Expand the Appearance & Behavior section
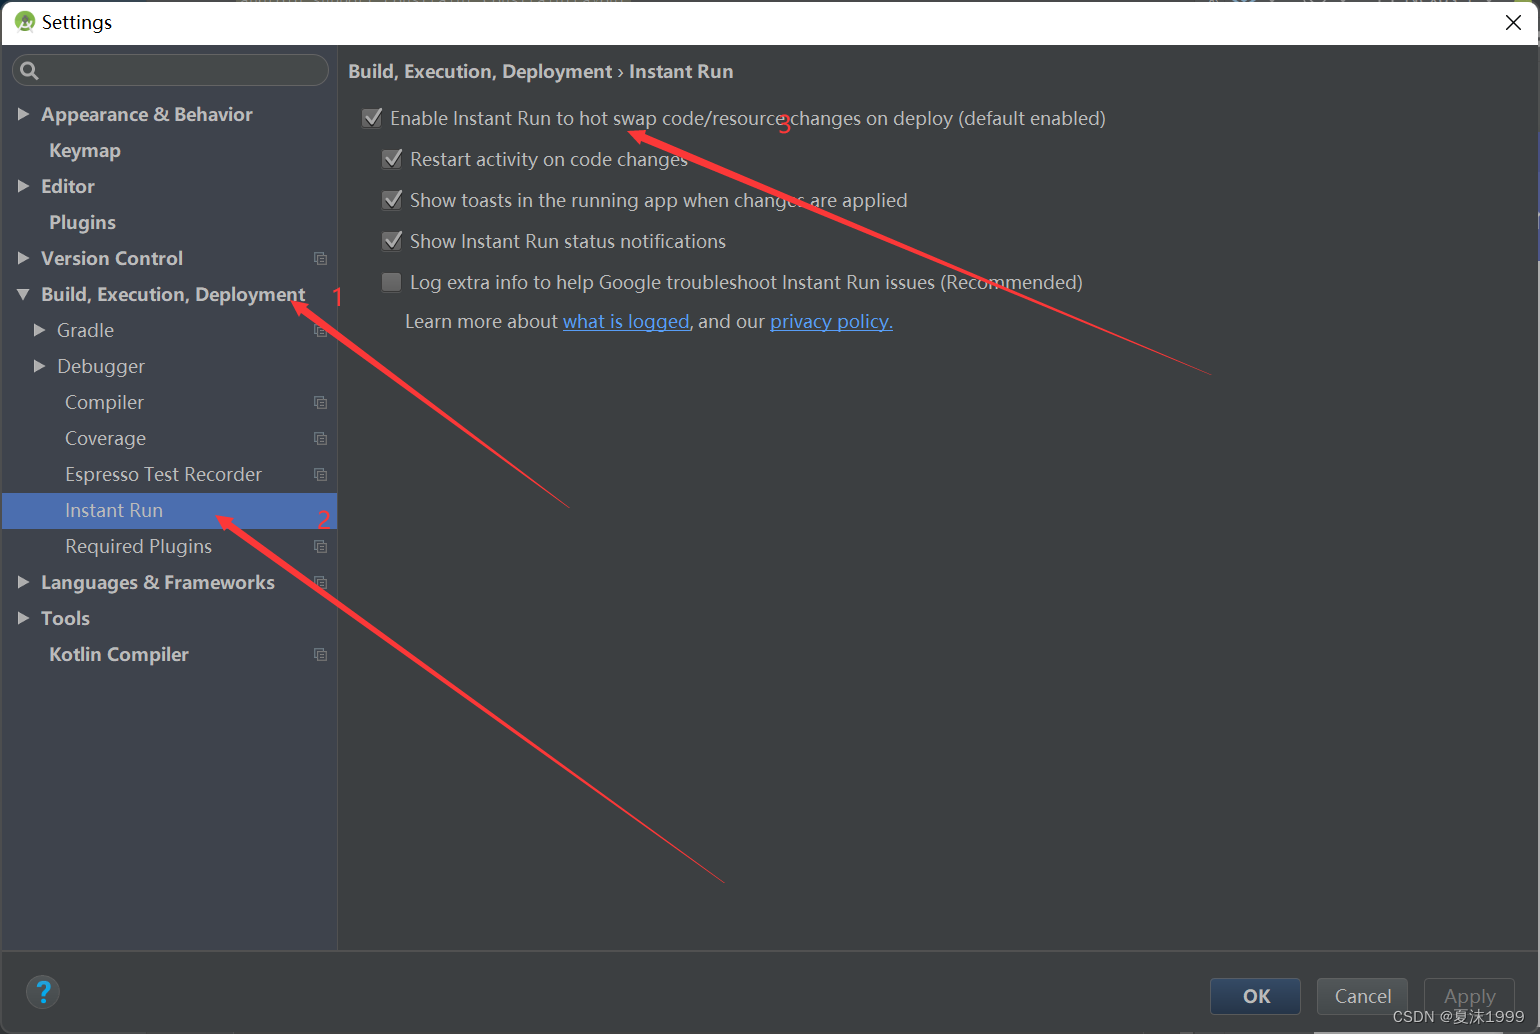1540x1034 pixels. pos(24,114)
